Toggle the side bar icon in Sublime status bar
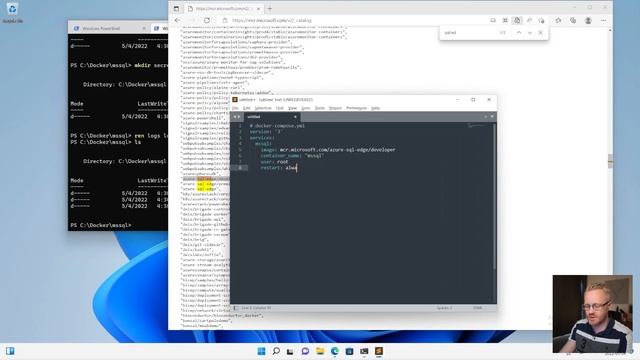 [x=236, y=308]
